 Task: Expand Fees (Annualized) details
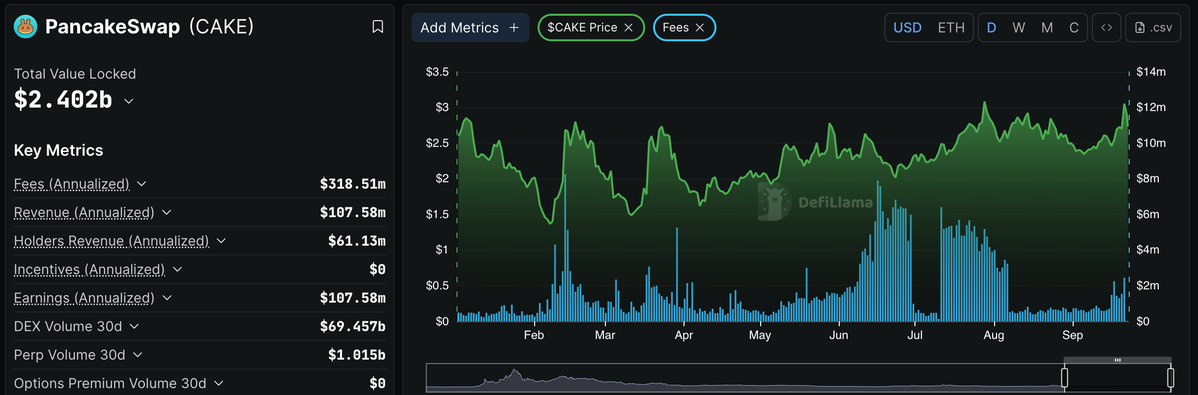click(x=142, y=184)
